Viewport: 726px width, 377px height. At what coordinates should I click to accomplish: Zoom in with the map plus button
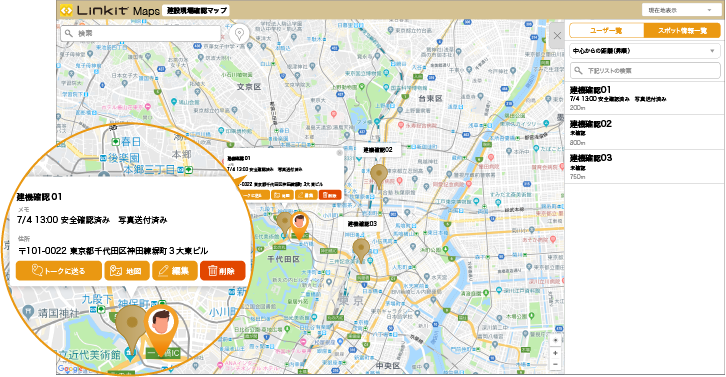[x=556, y=353]
